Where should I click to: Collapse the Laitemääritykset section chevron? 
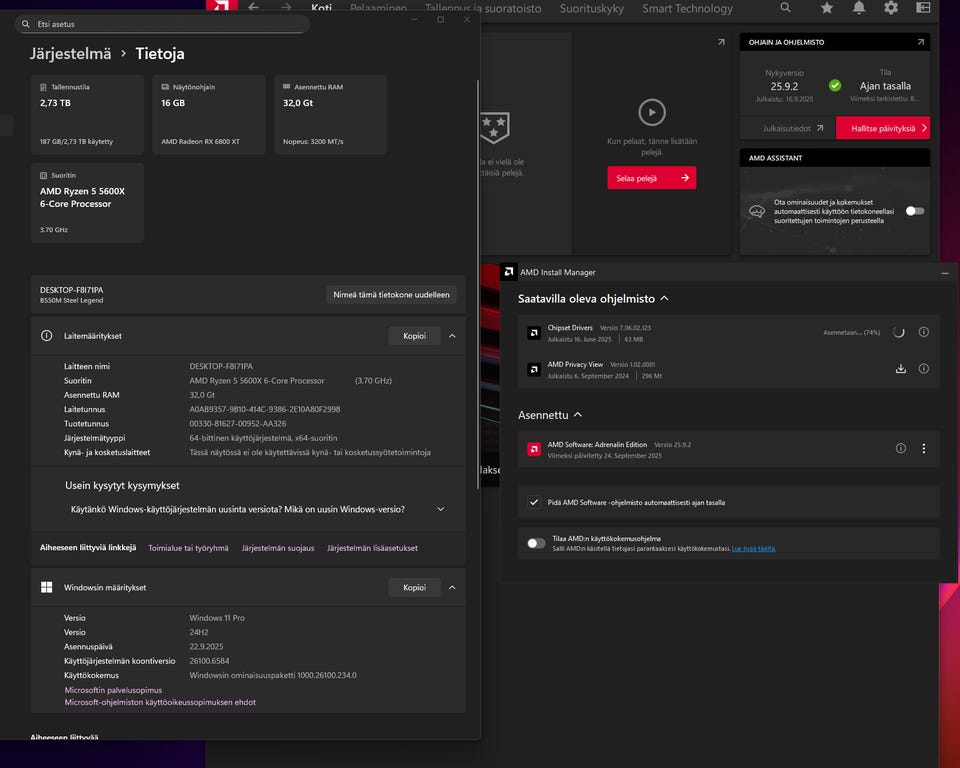coord(452,336)
